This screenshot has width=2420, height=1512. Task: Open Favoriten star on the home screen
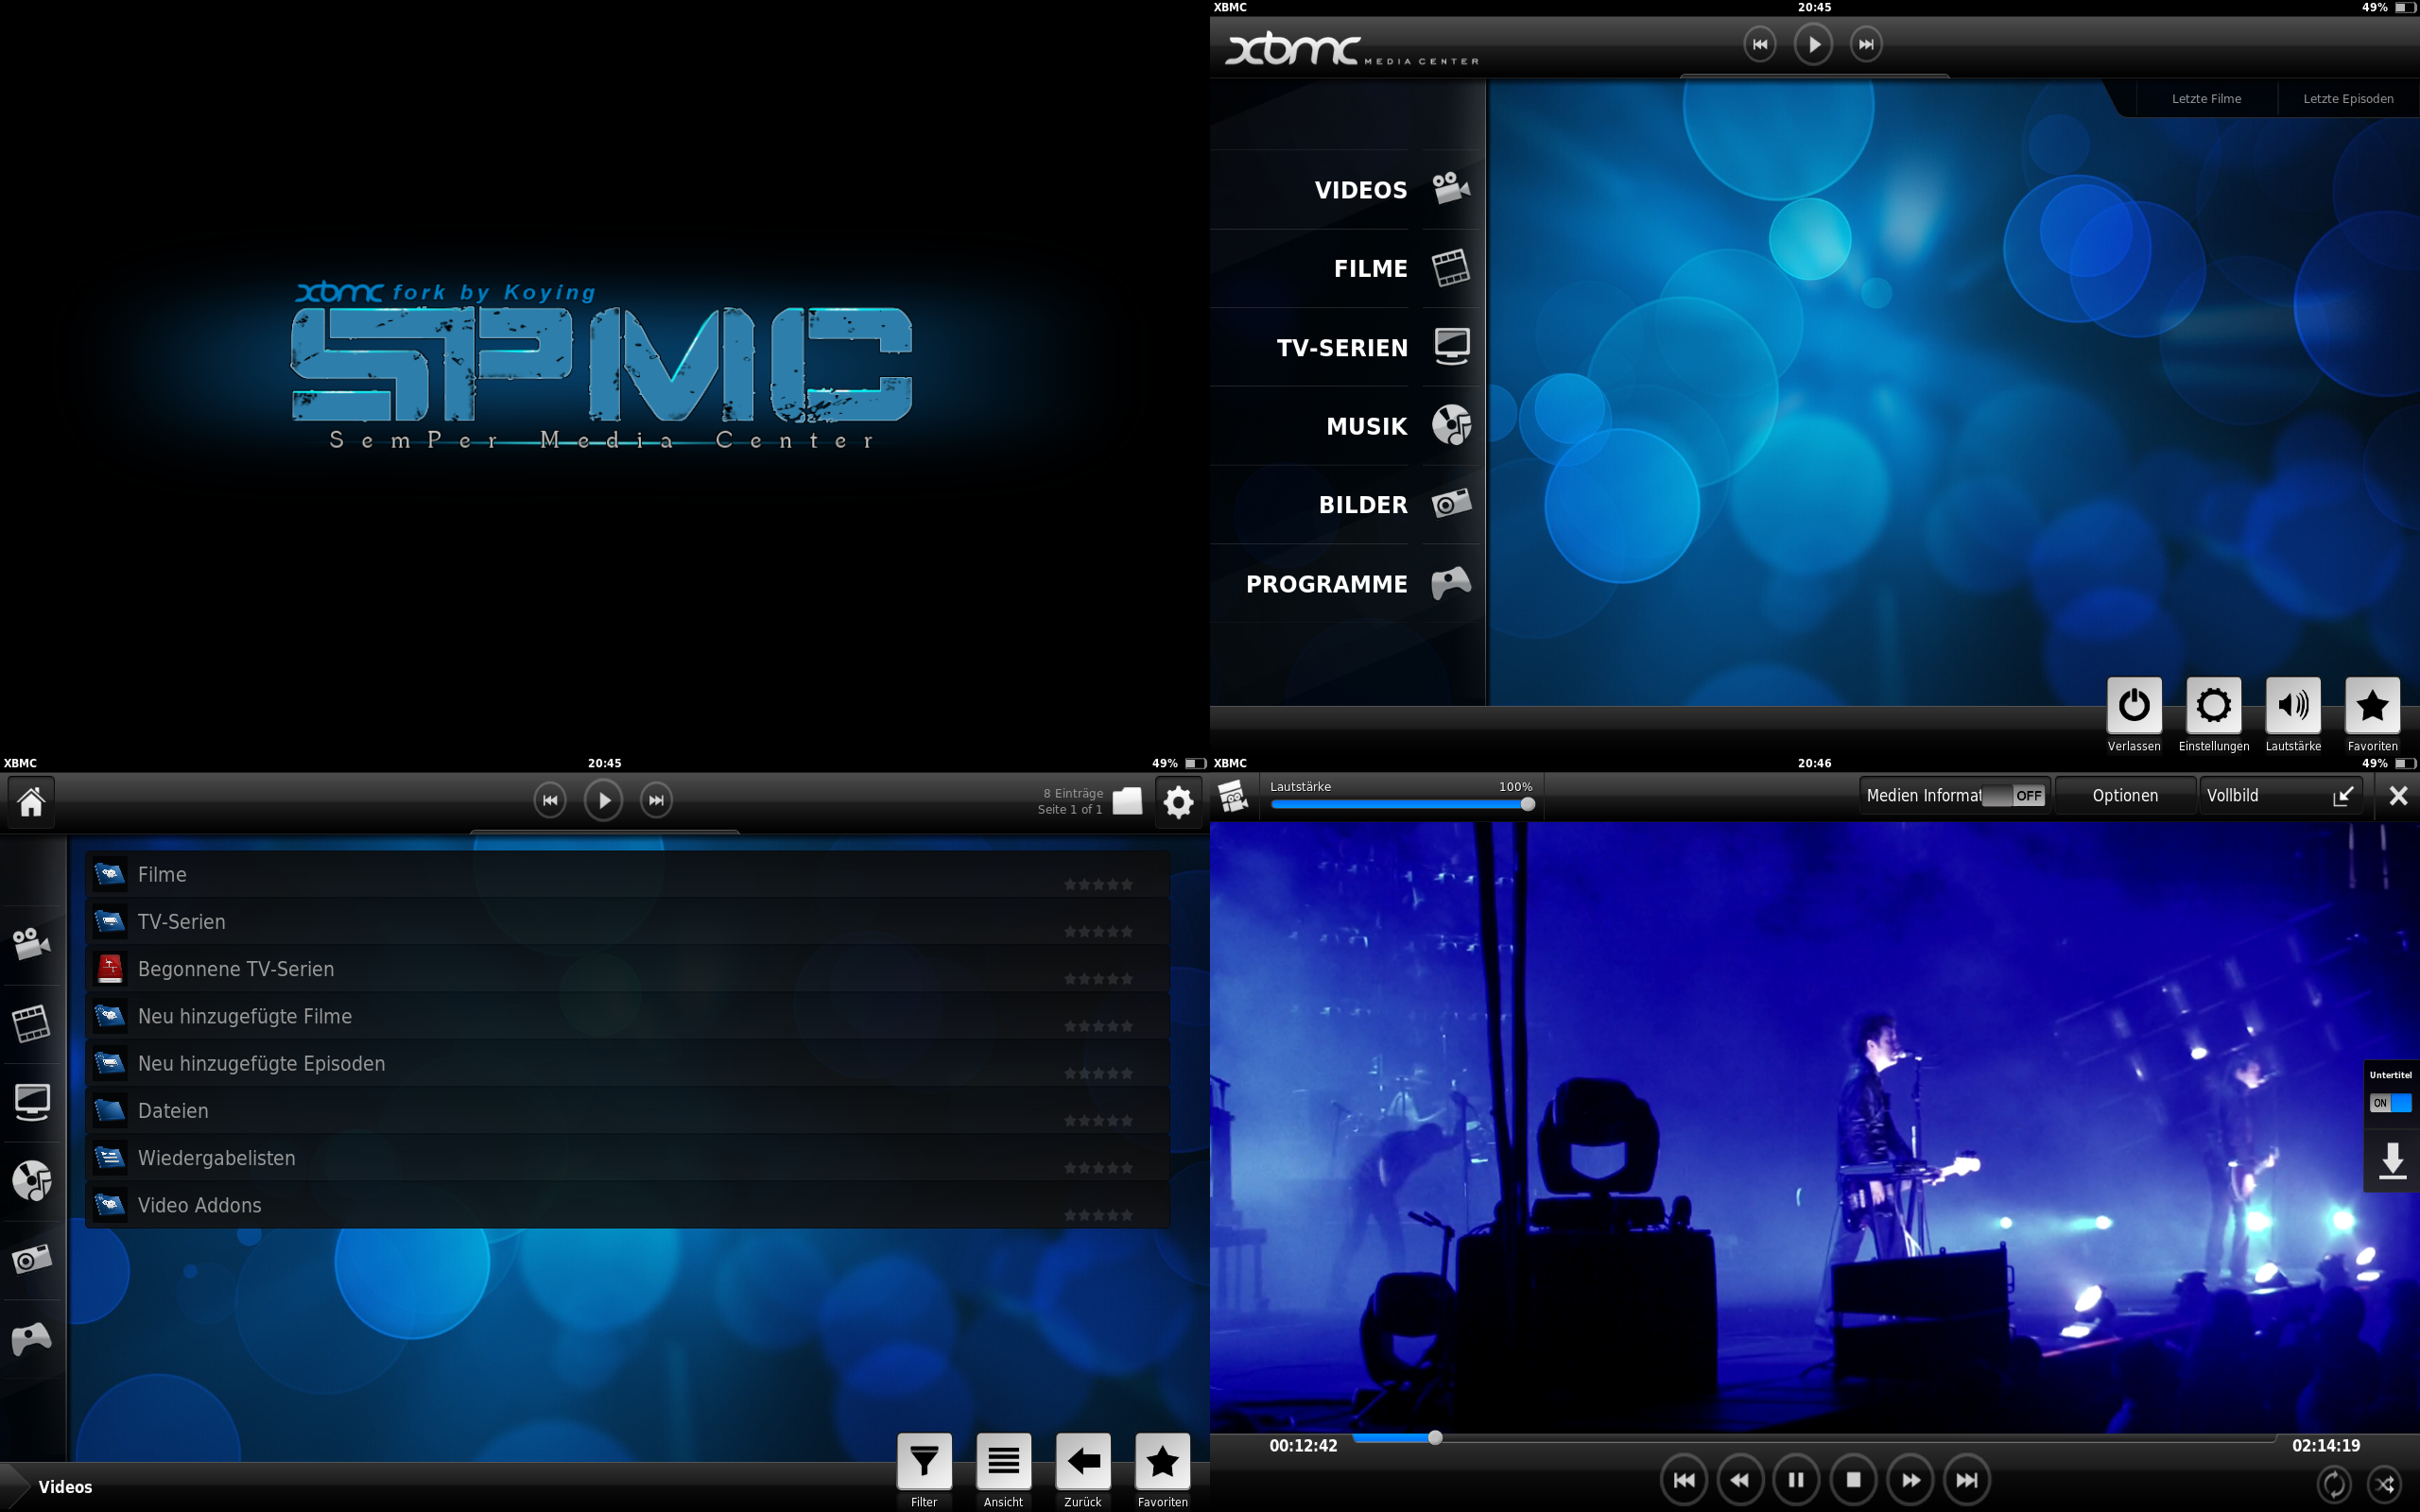coord(2372,705)
